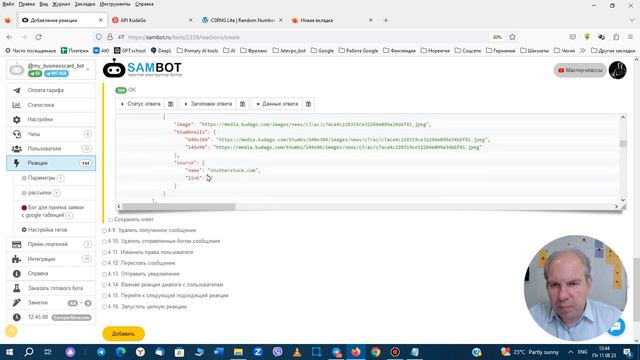Tick the Сохранить ответ checkbox

pyautogui.click(x=111, y=220)
